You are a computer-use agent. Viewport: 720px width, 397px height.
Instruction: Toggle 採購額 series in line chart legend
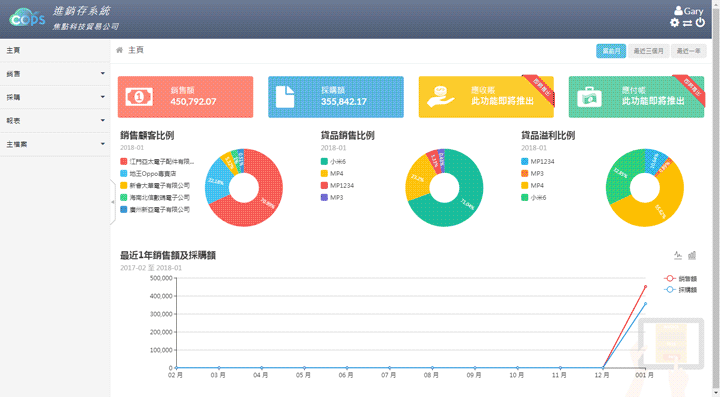681,290
